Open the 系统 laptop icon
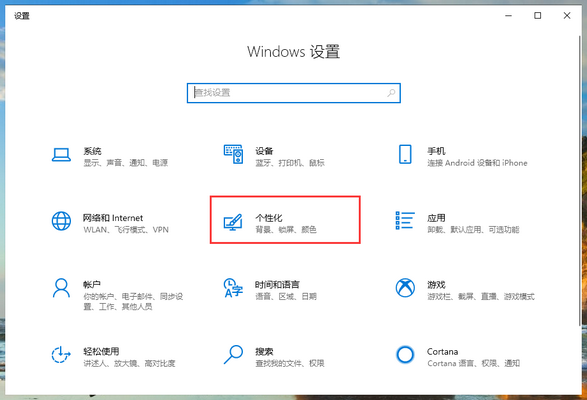This screenshot has height=400, width=587. coord(61,155)
